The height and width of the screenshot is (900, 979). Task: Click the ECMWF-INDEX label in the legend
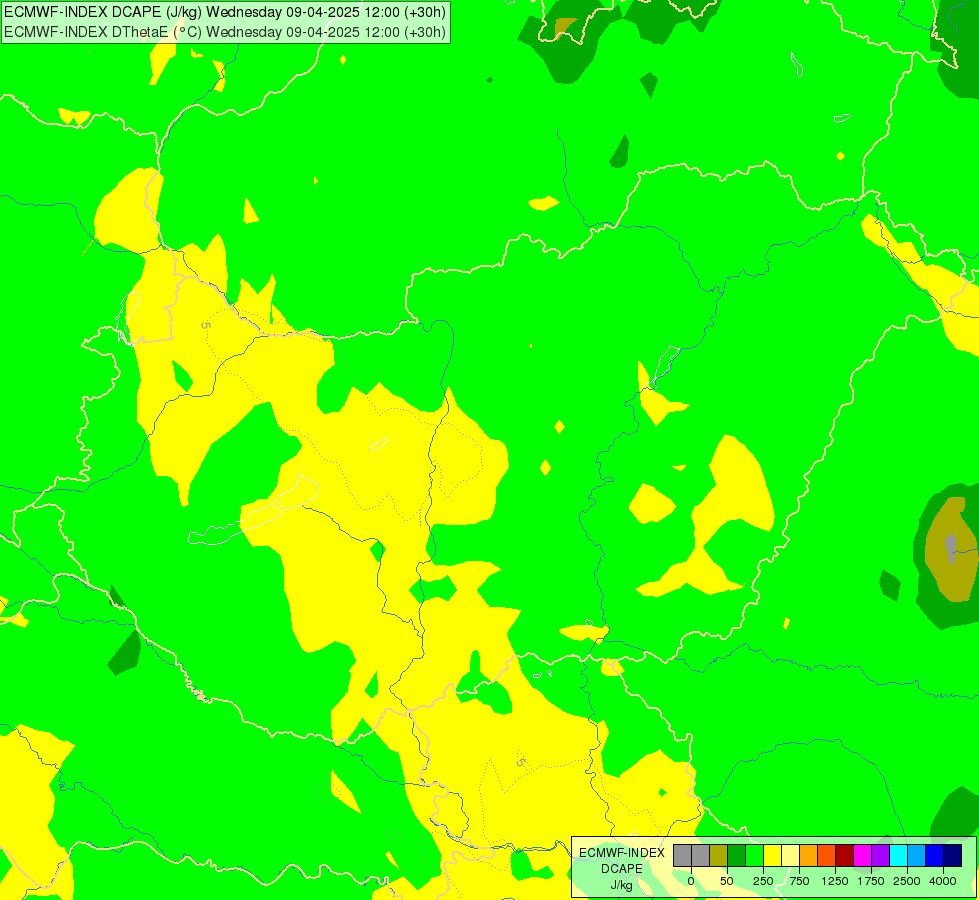tap(622, 853)
